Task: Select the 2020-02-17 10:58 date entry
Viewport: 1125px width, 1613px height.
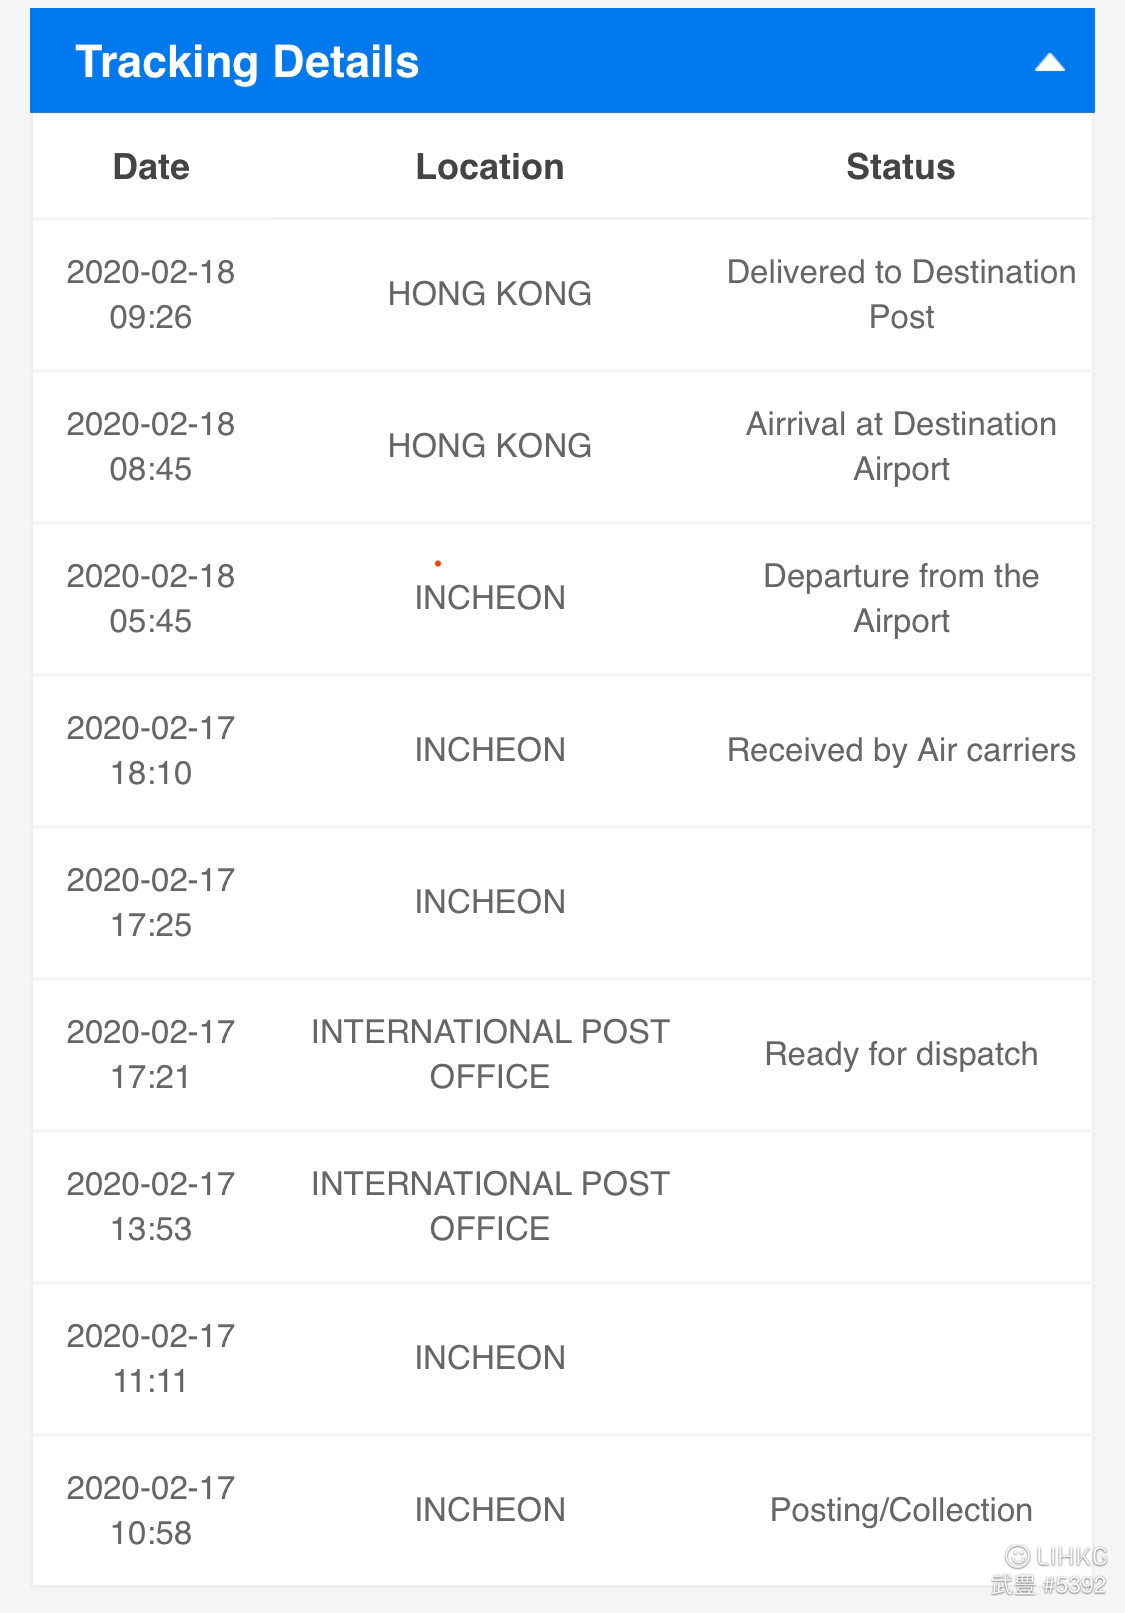Action: 151,1510
